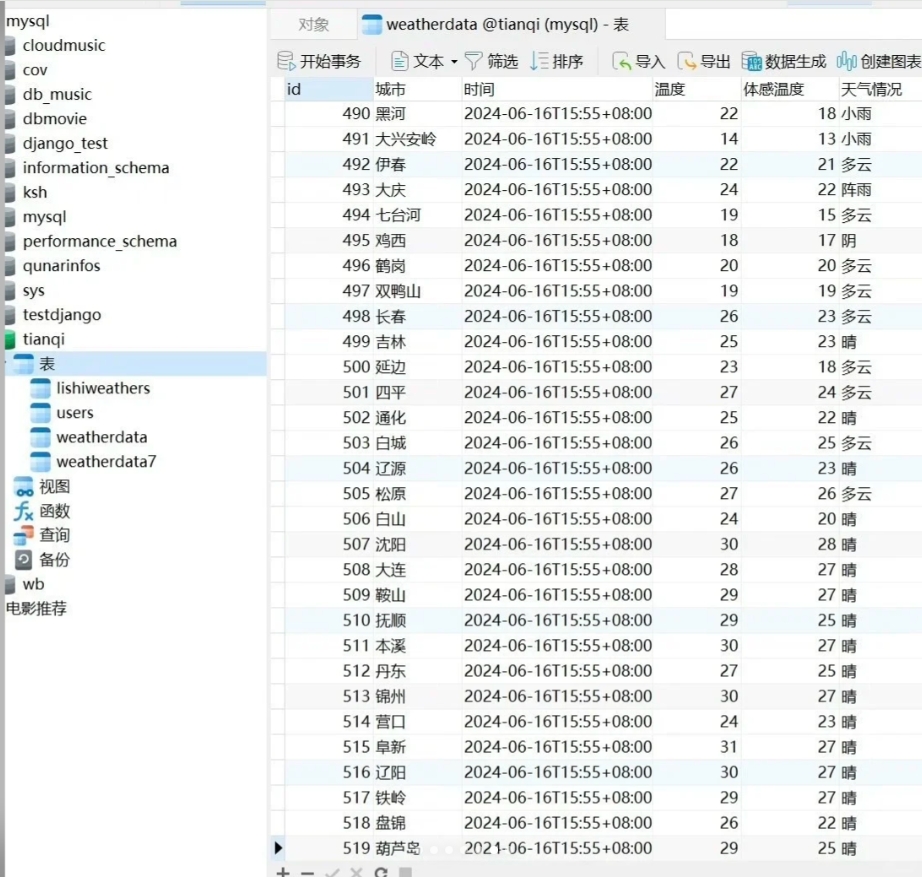Click the 文本 text view icon
The width and height of the screenshot is (922, 877).
(399, 61)
